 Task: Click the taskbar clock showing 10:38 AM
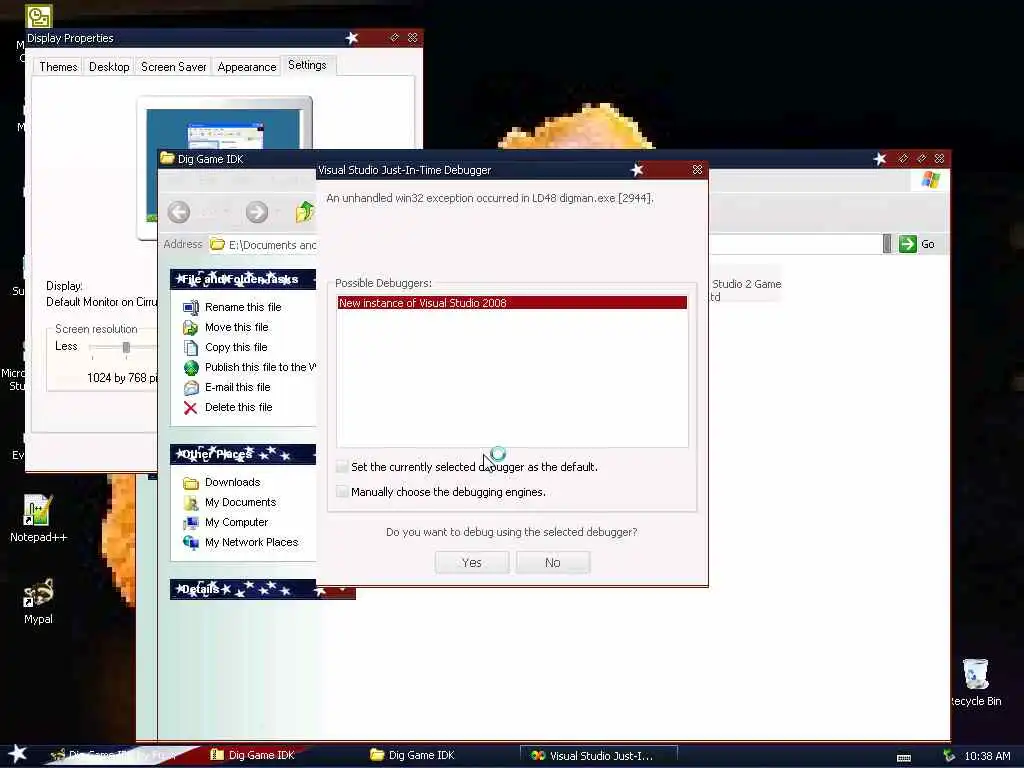tap(987, 756)
